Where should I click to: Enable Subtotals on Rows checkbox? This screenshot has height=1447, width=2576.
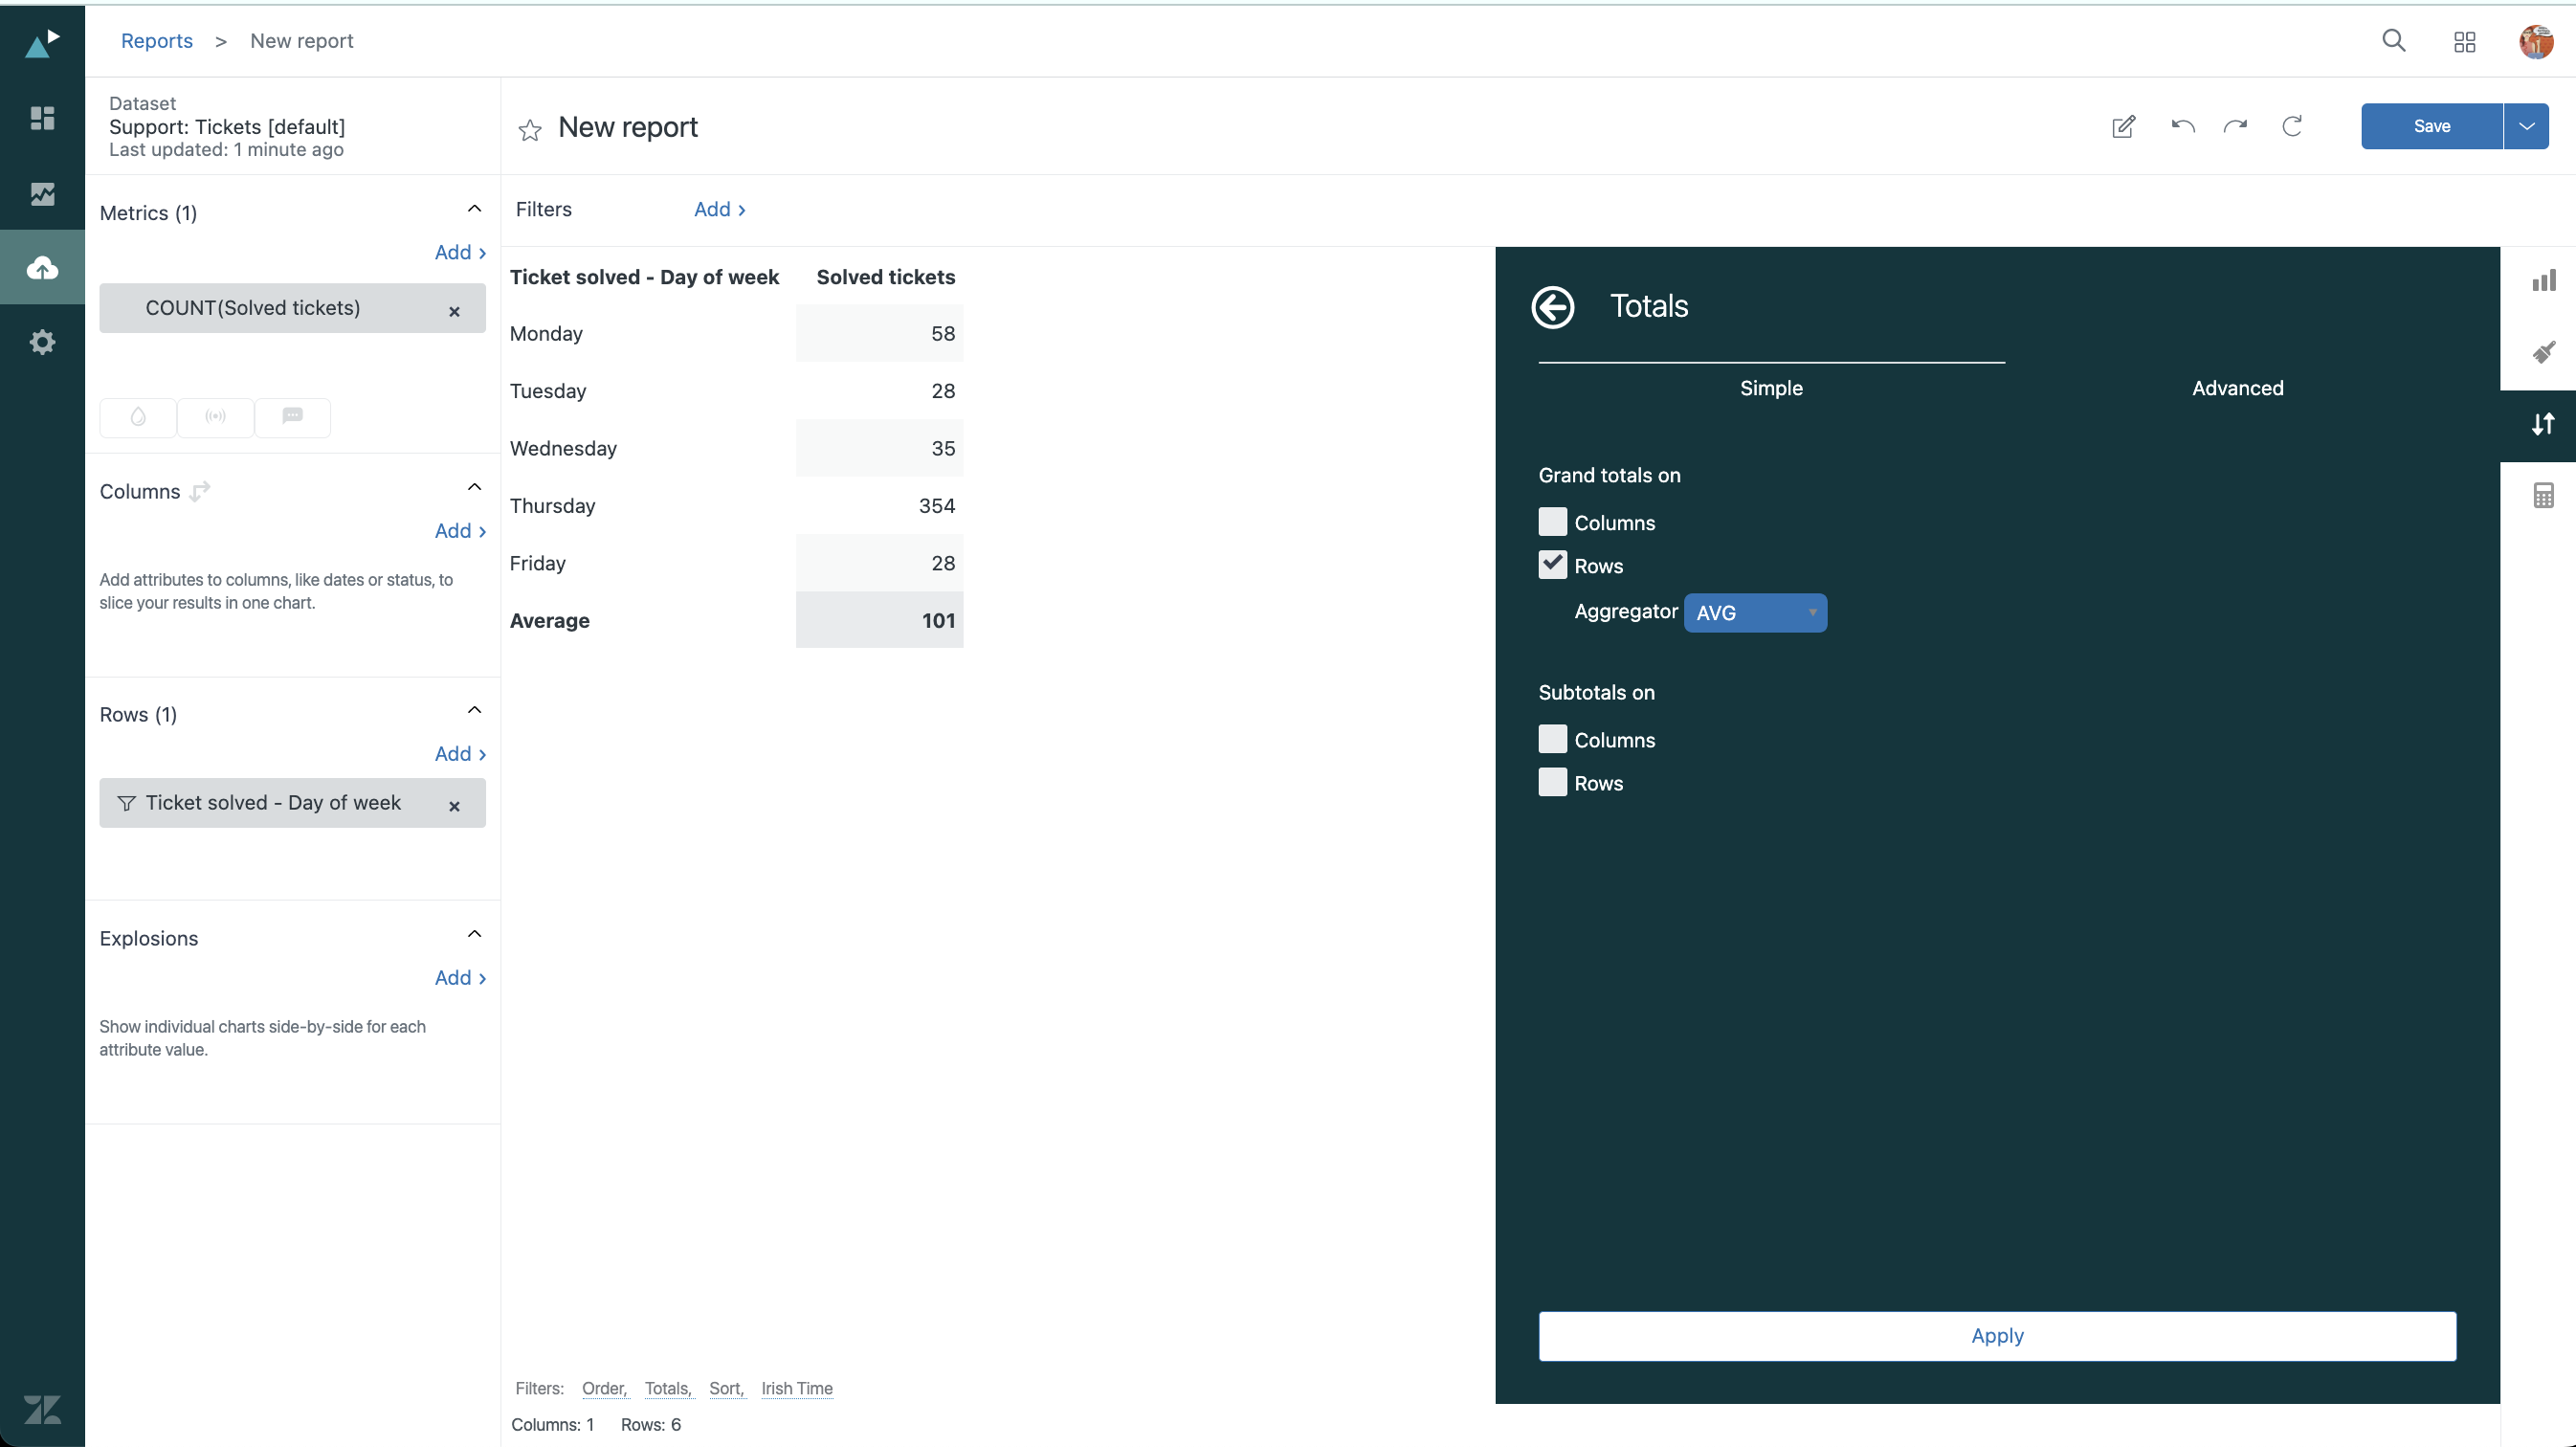pyautogui.click(x=1551, y=782)
